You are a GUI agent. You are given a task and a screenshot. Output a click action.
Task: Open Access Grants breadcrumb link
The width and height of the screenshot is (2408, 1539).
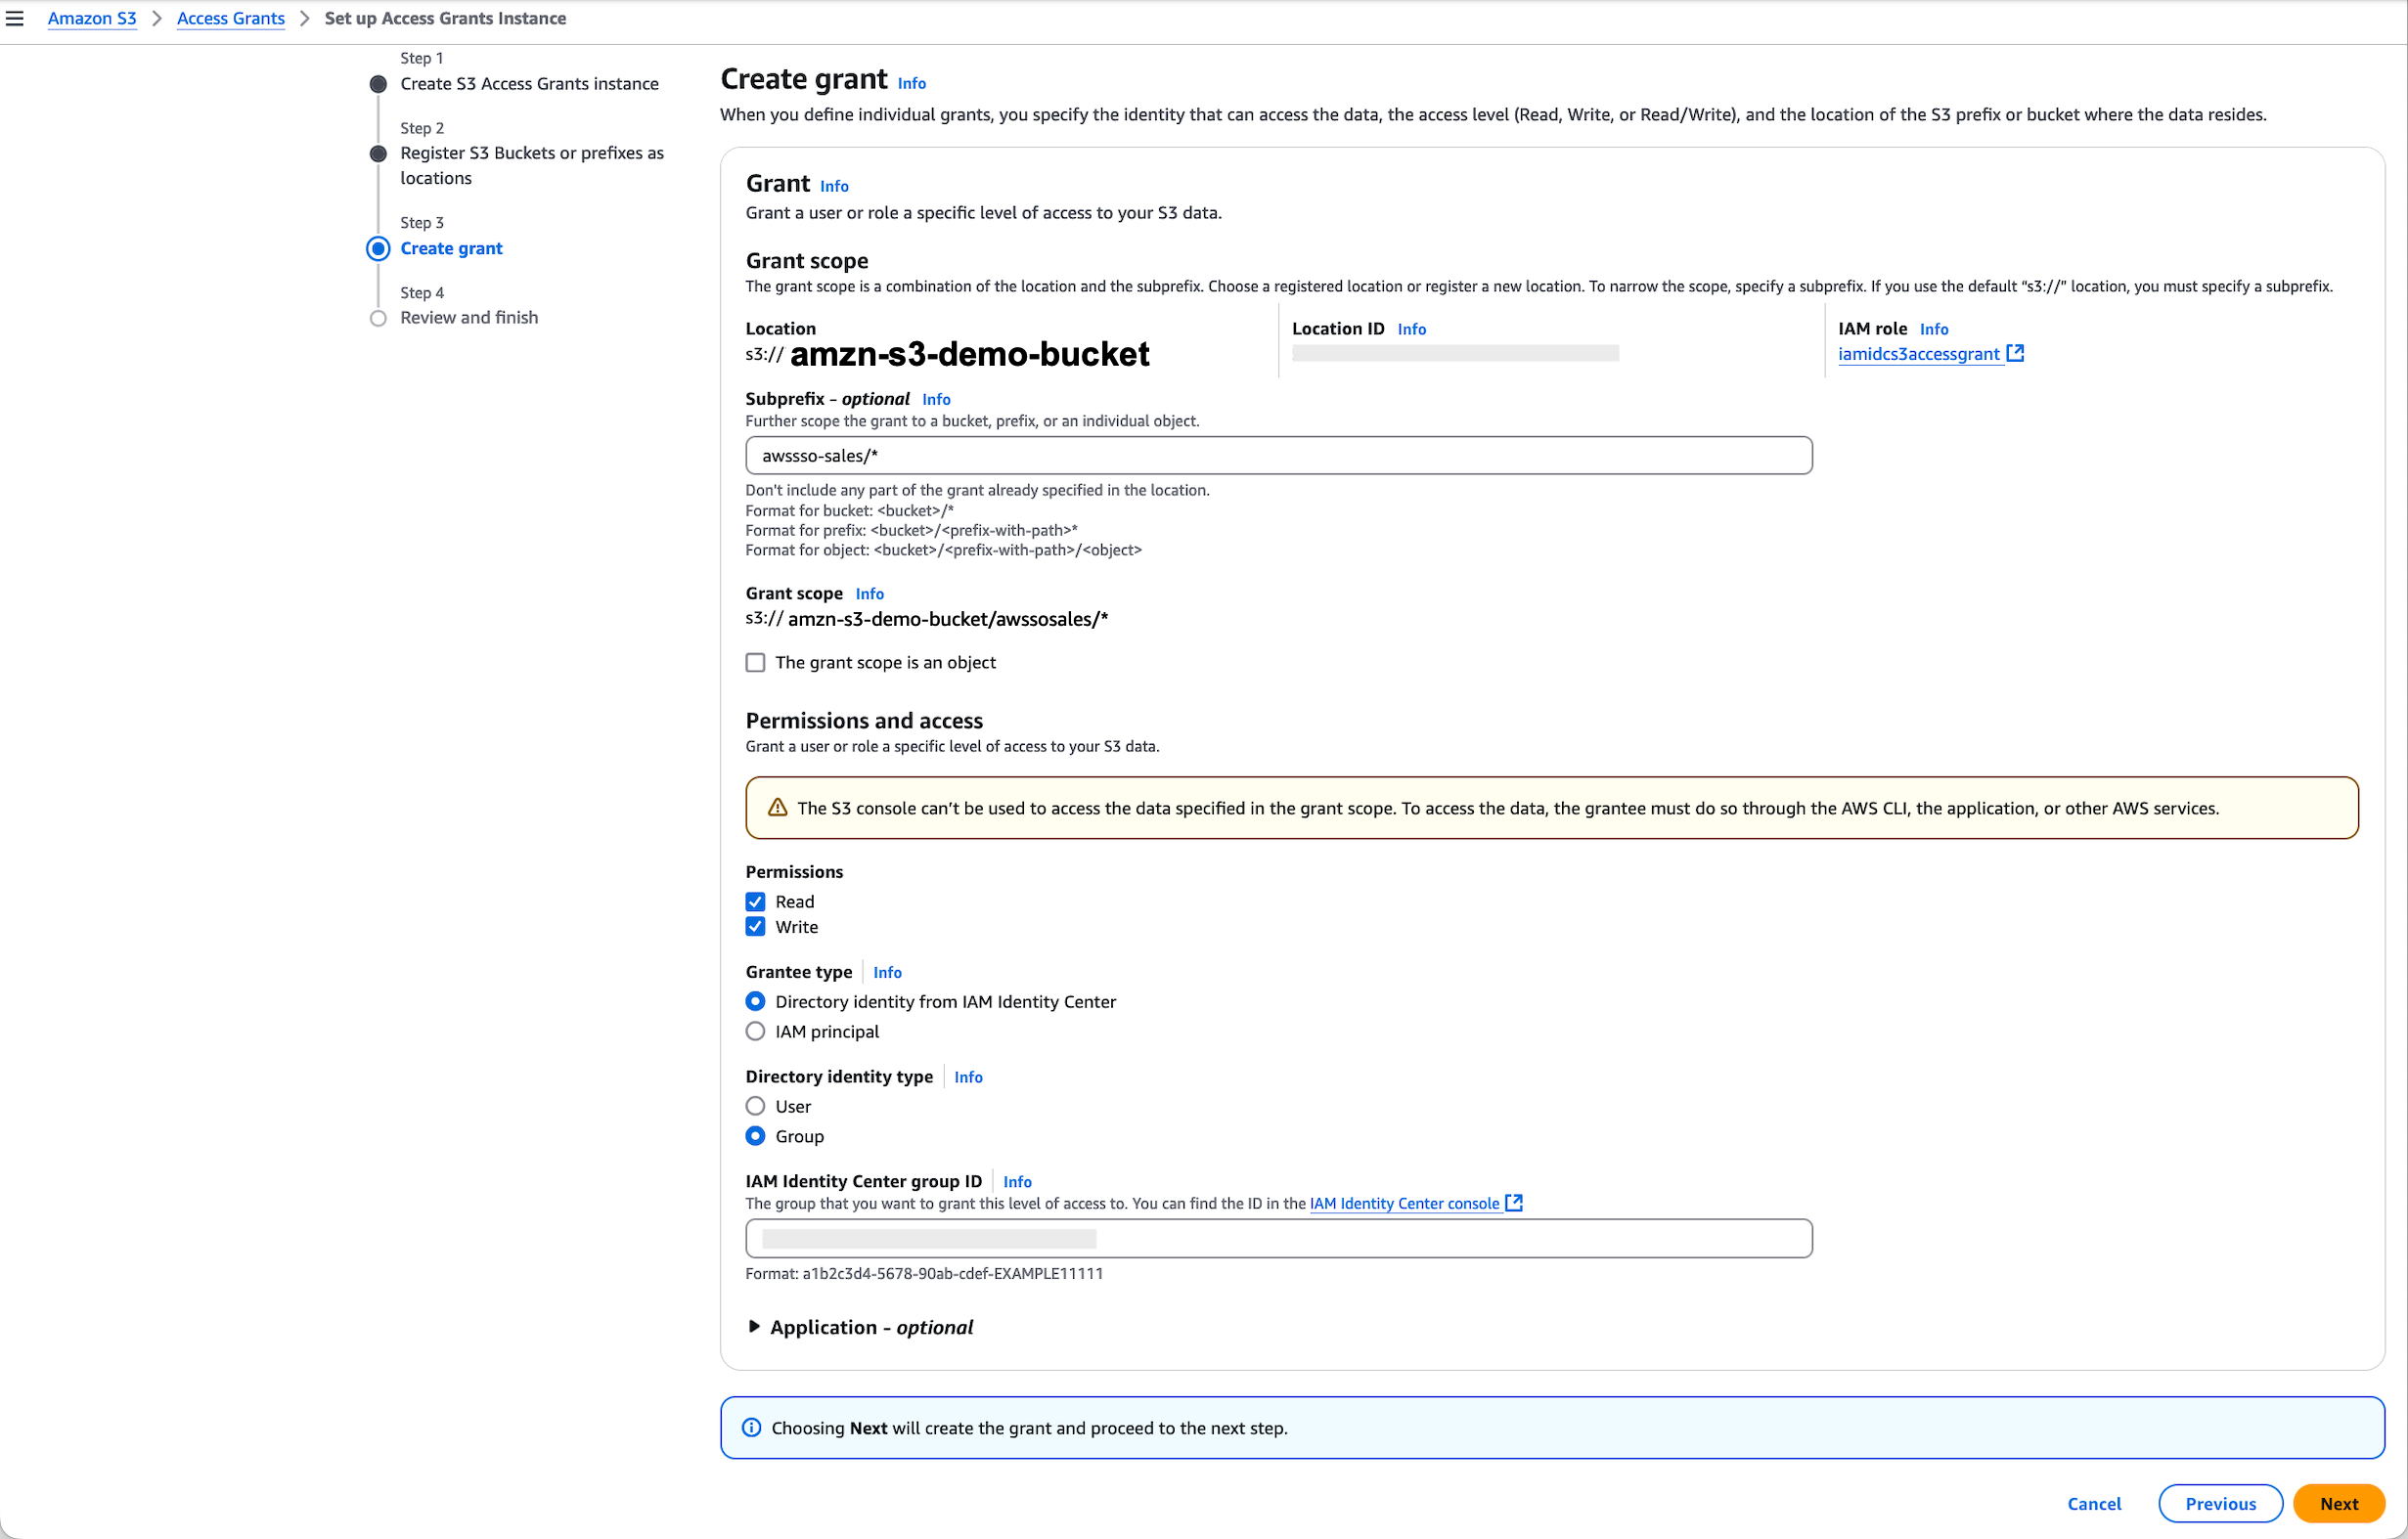230,18
